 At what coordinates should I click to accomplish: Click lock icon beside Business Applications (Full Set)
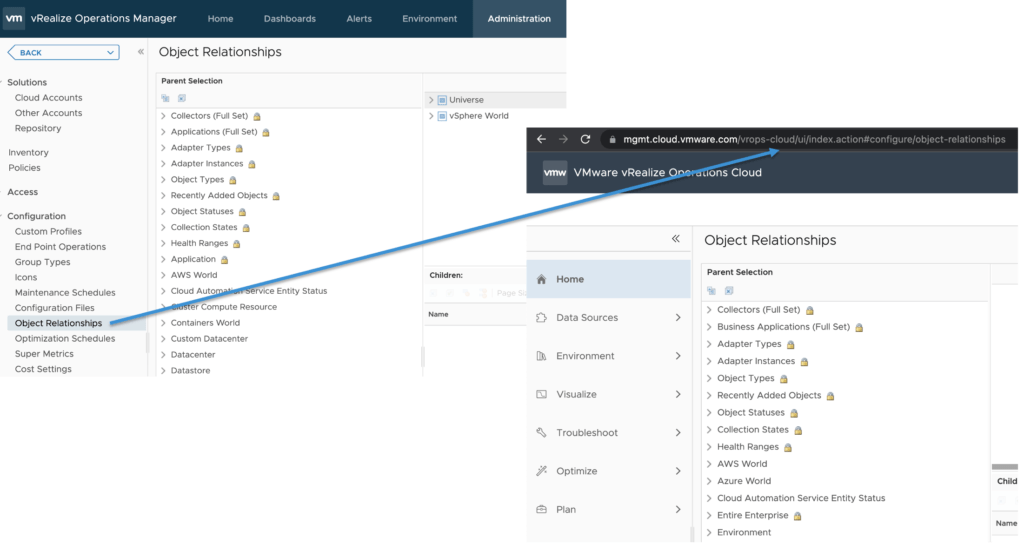pos(859,328)
